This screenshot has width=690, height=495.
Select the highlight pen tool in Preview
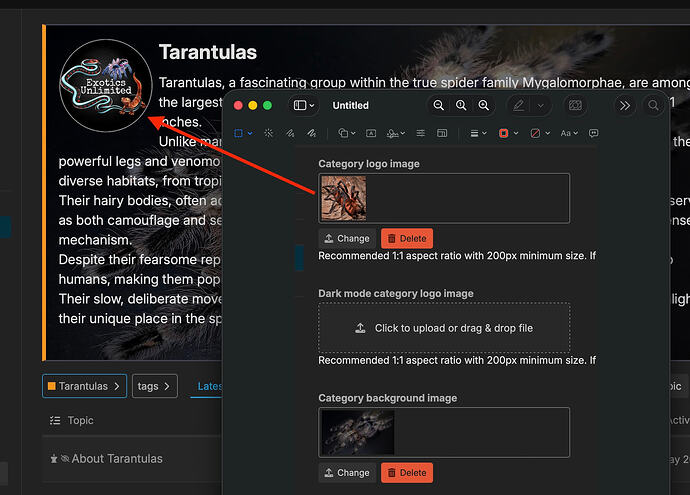pos(518,106)
